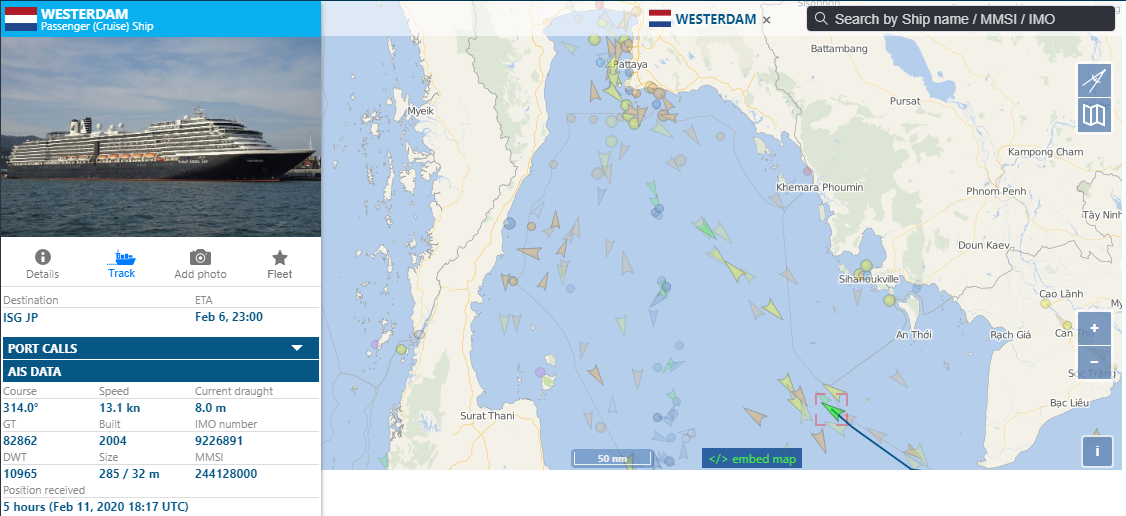The image size is (1126, 516).
Task: Click the An Thới label on map
Action: click(915, 334)
